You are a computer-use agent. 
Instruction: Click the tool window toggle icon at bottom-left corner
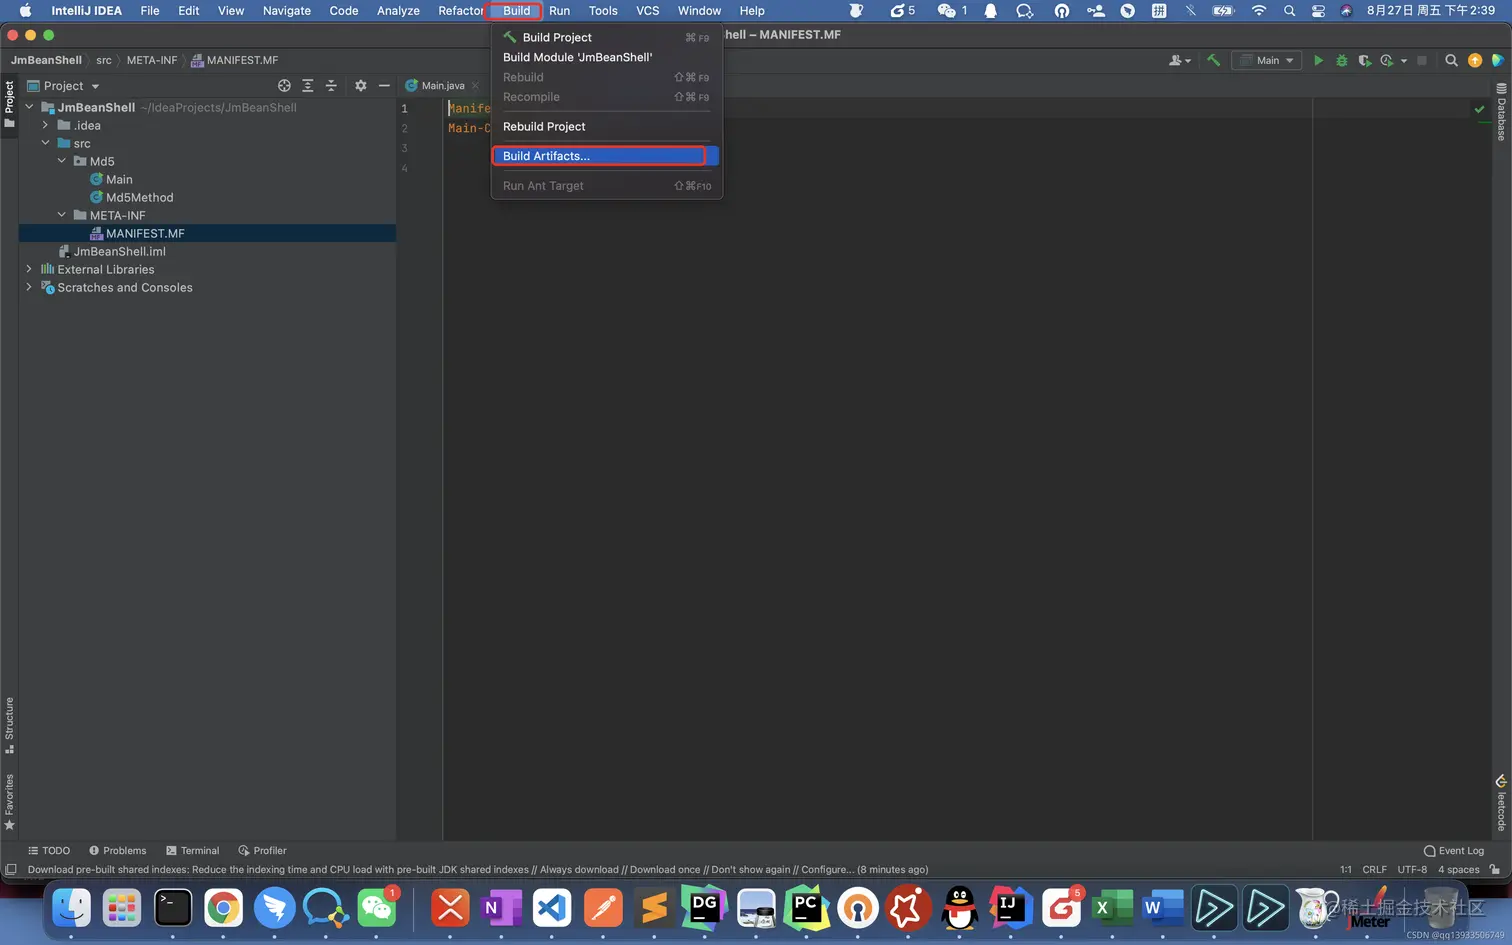(11, 869)
